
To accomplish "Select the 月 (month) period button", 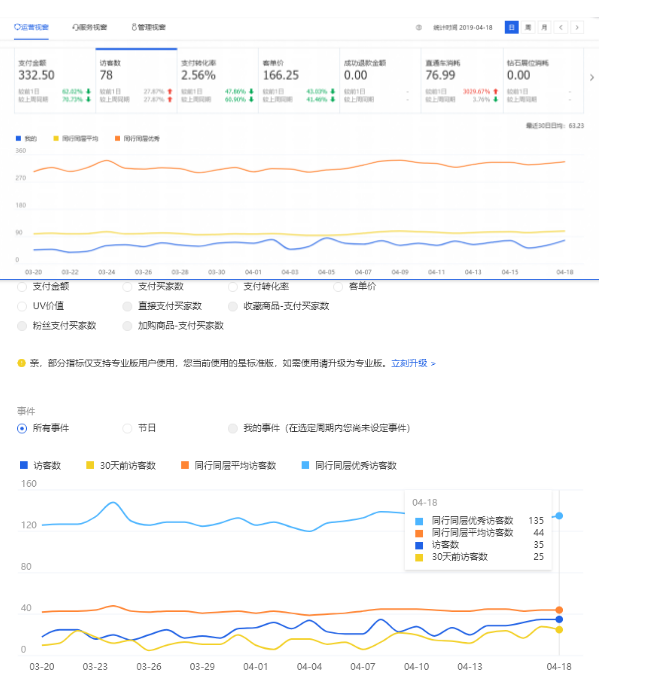I will point(544,27).
